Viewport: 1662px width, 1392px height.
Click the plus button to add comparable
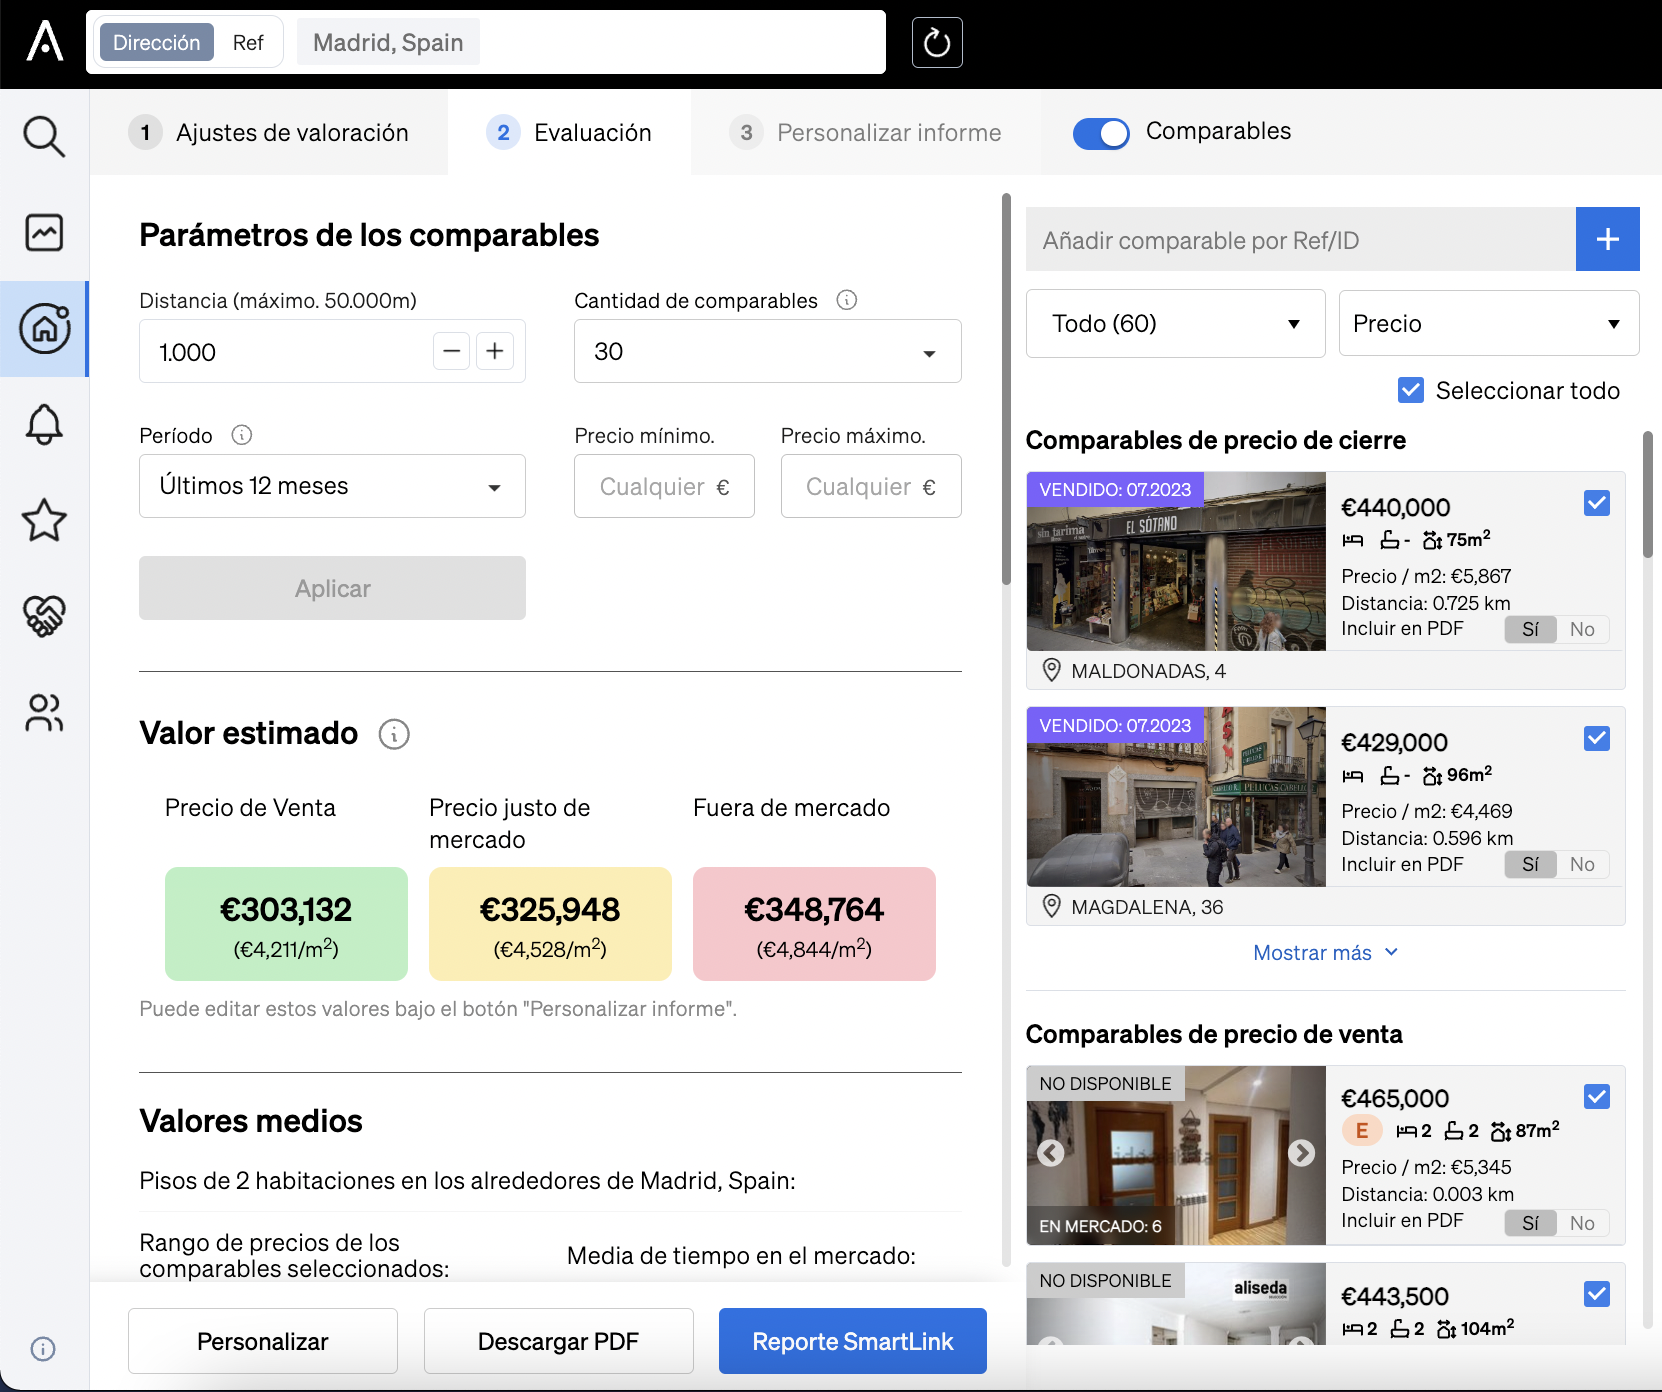coord(1607,239)
